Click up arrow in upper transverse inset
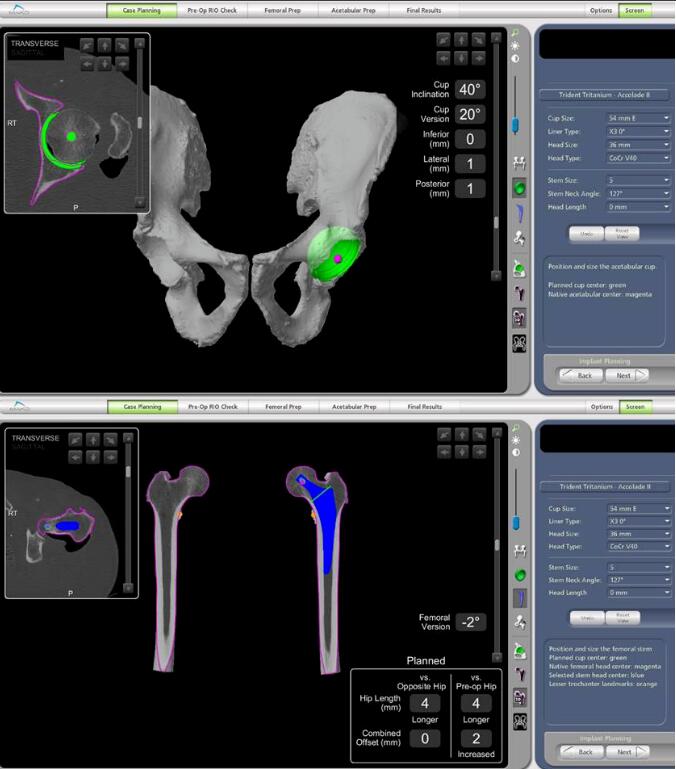This screenshot has width=676, height=769. click(104, 44)
